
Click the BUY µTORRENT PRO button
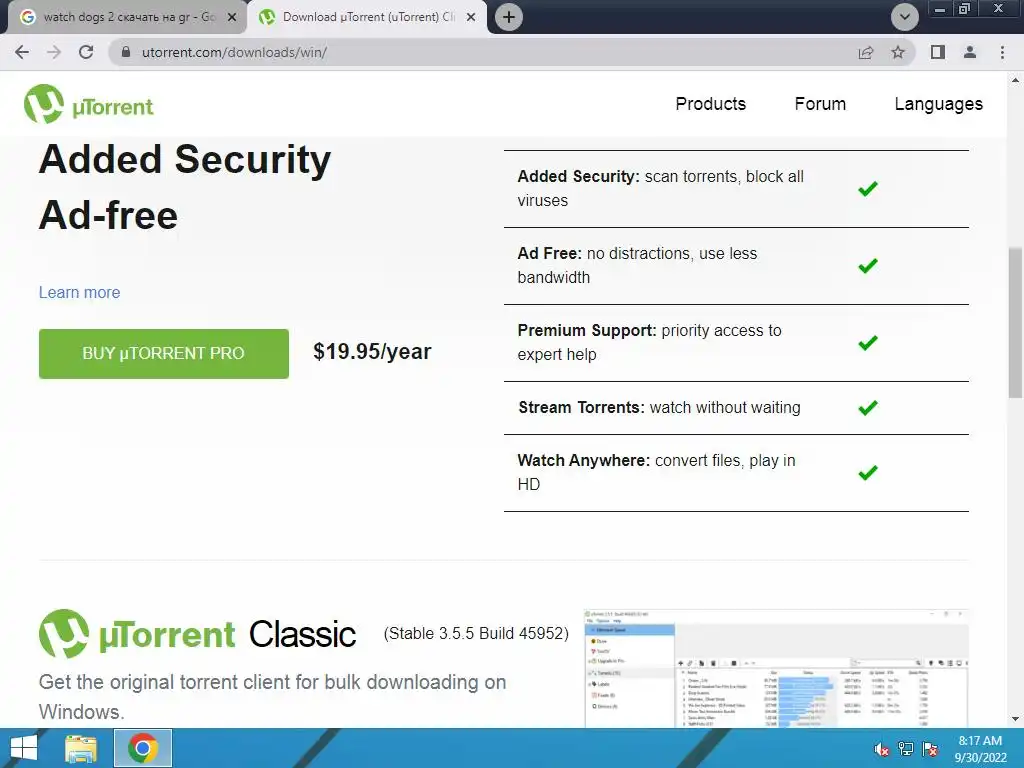point(163,353)
